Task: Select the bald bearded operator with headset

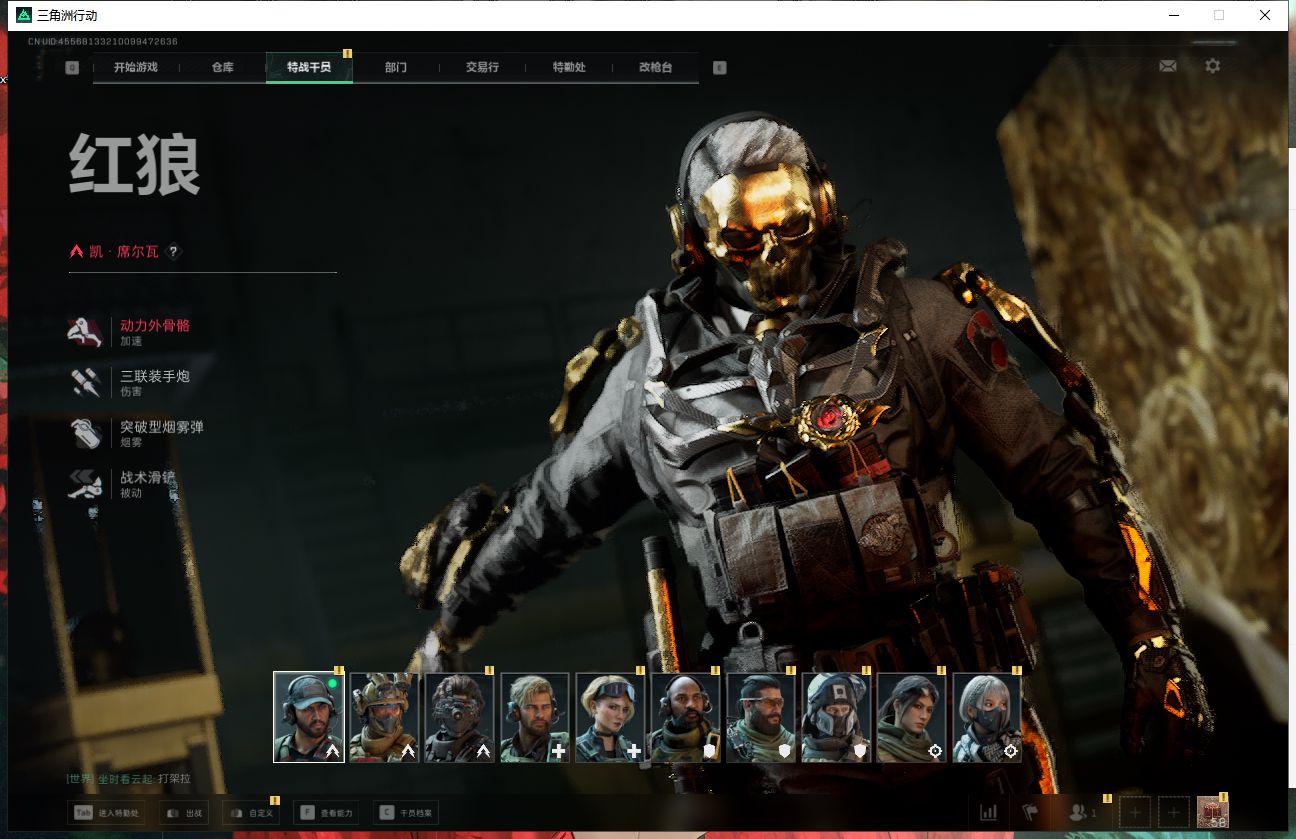Action: (686, 717)
